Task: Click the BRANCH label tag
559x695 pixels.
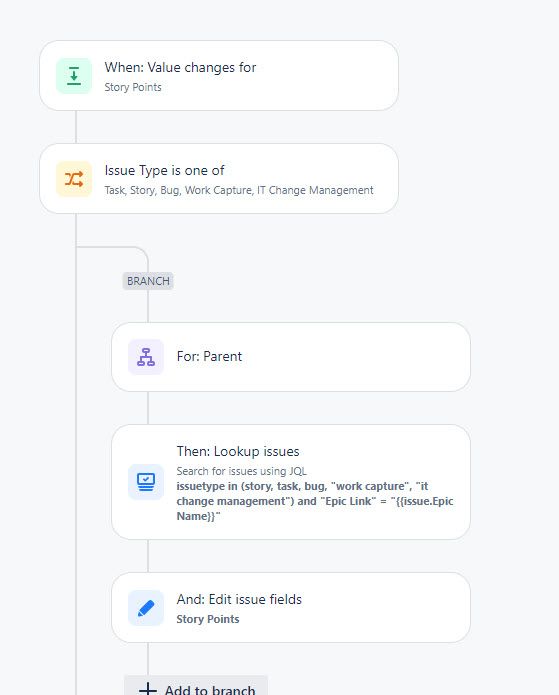Action: tap(148, 281)
